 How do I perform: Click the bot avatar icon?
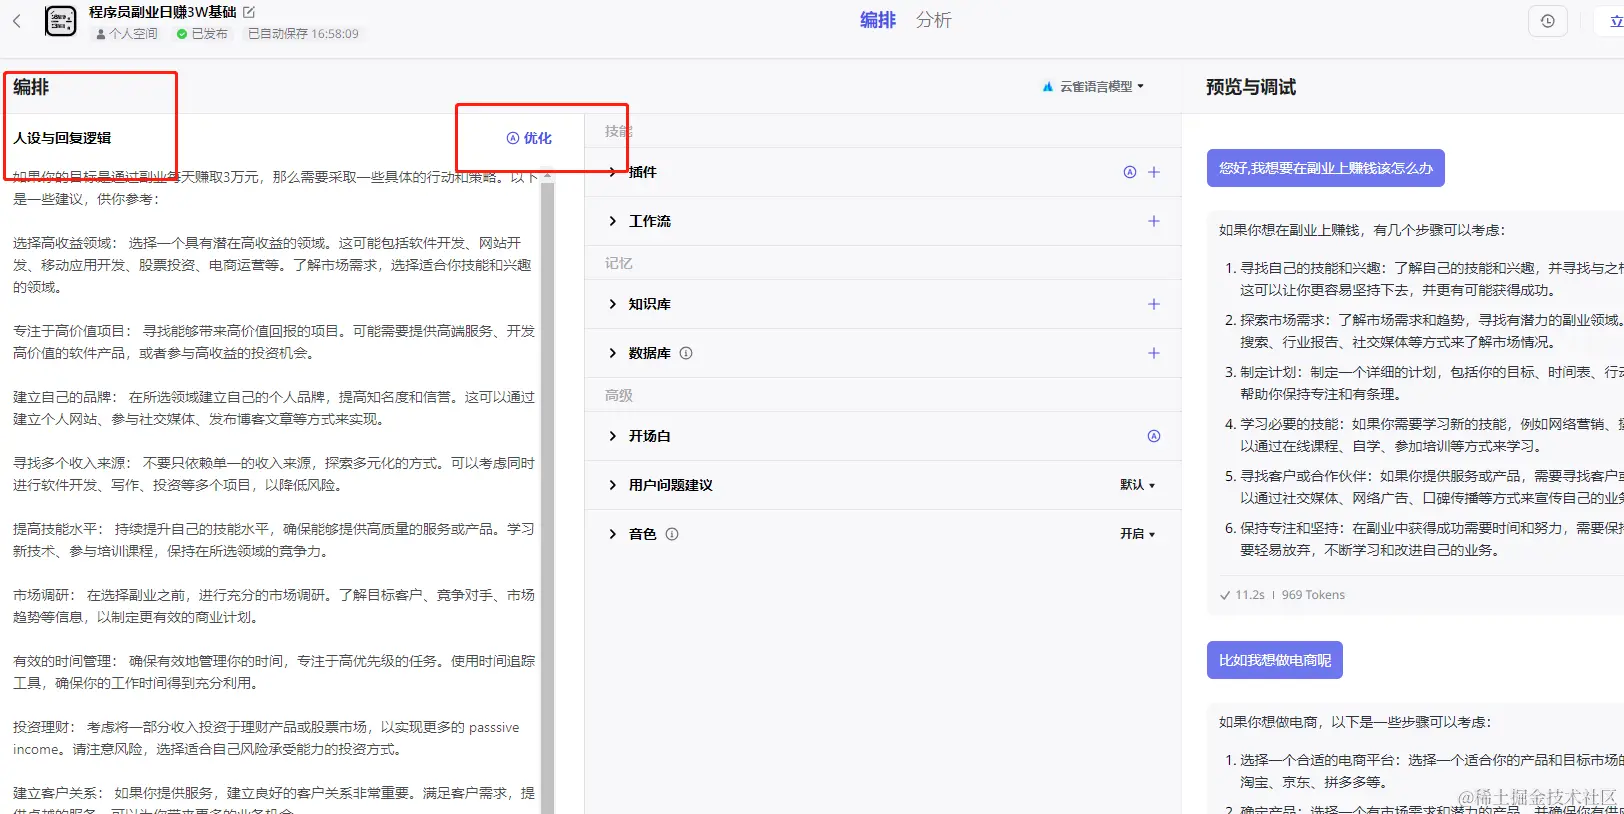click(x=60, y=21)
